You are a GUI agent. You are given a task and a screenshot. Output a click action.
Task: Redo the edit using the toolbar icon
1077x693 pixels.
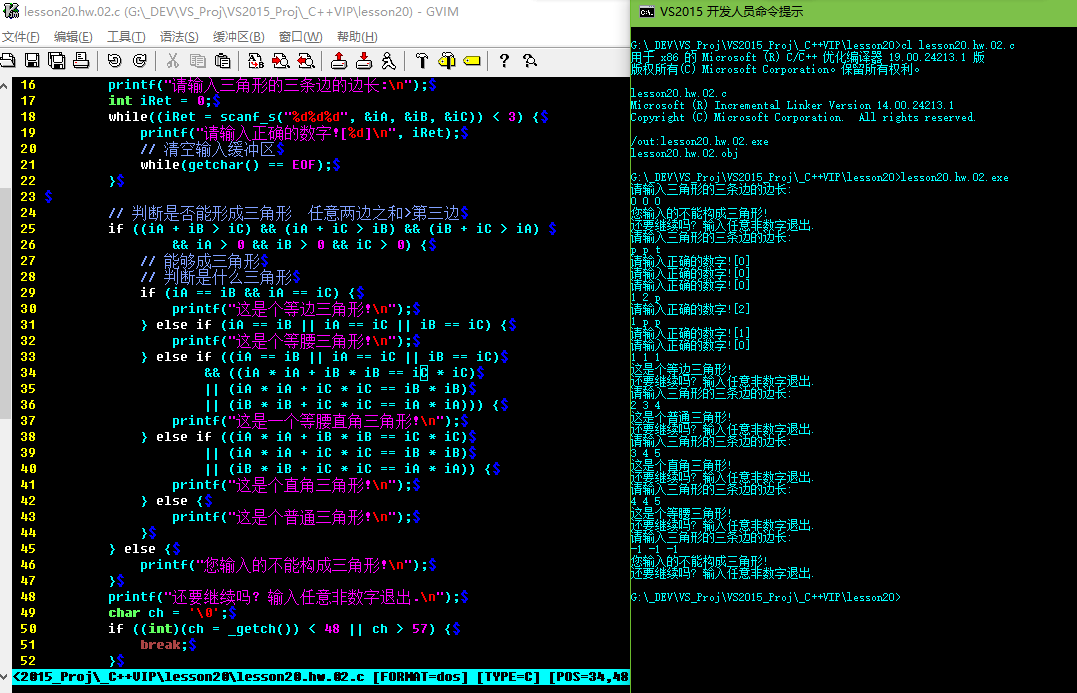click(139, 61)
